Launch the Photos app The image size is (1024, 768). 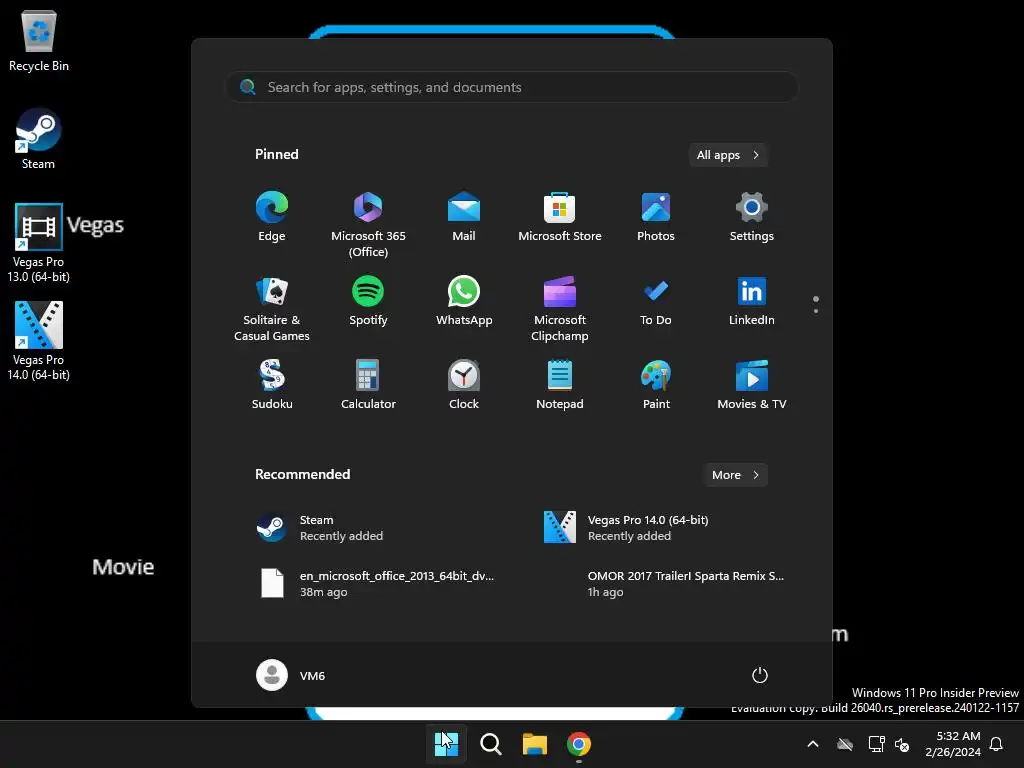[x=656, y=217]
